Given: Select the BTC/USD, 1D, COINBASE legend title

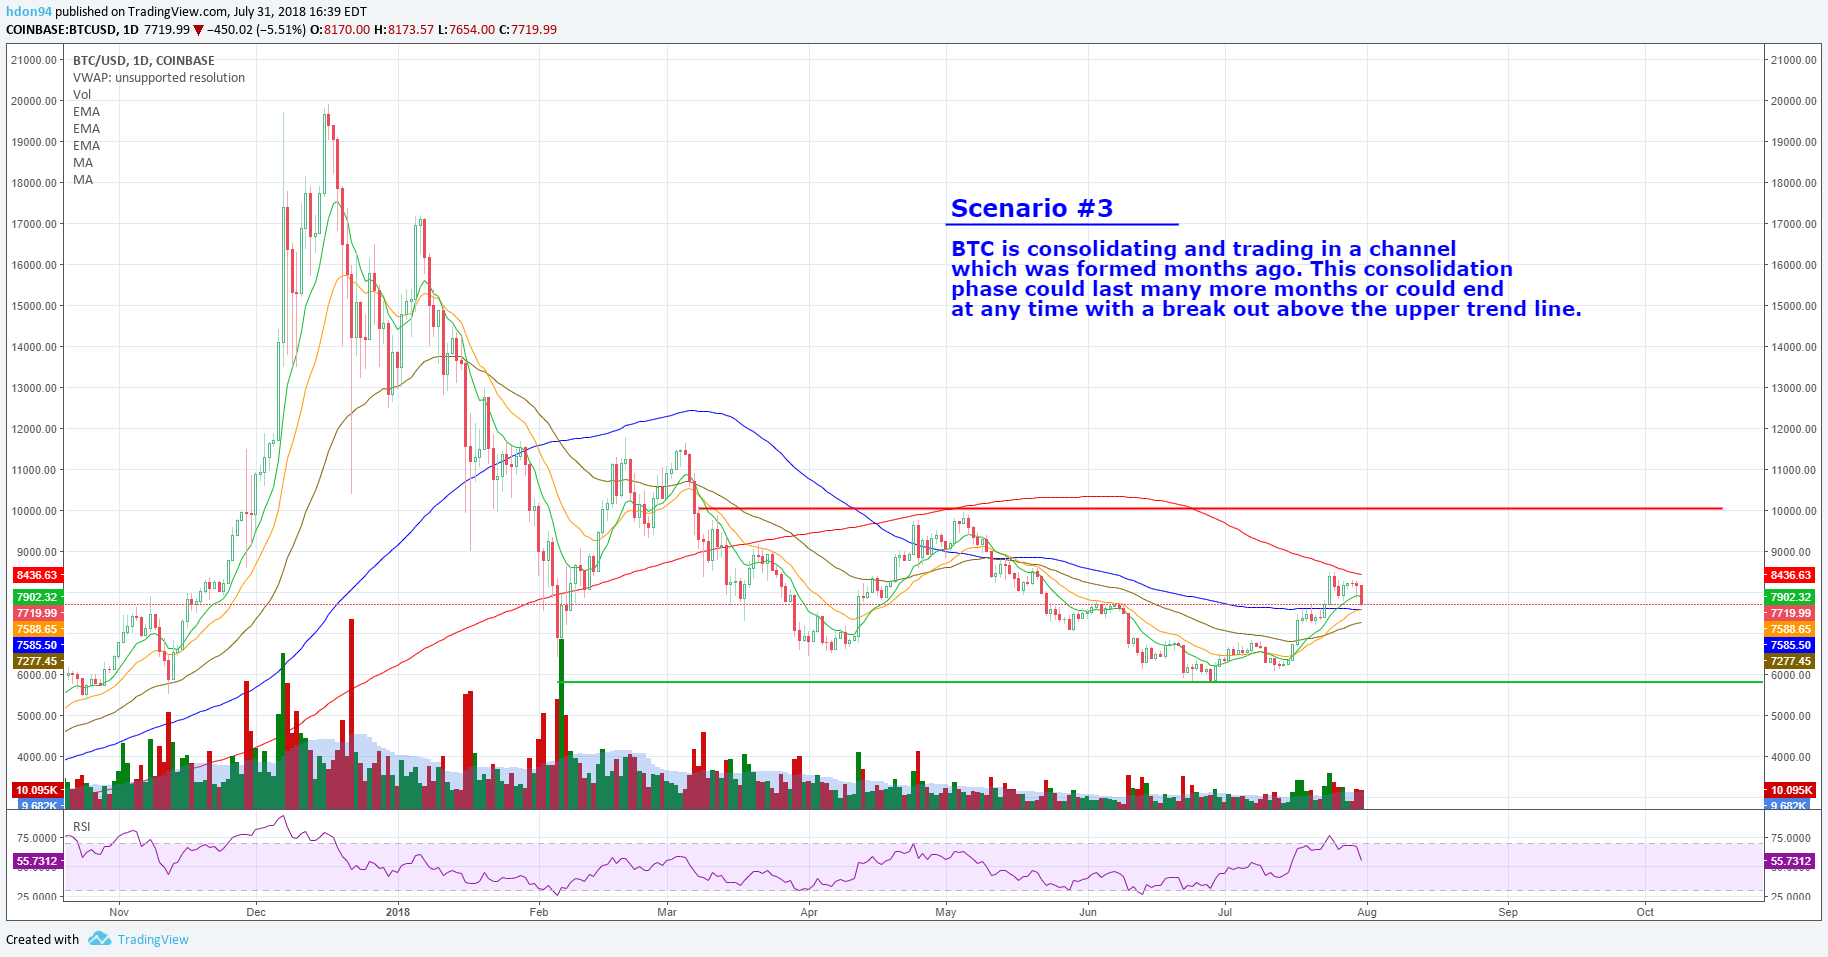Looking at the screenshot, I should [x=144, y=61].
